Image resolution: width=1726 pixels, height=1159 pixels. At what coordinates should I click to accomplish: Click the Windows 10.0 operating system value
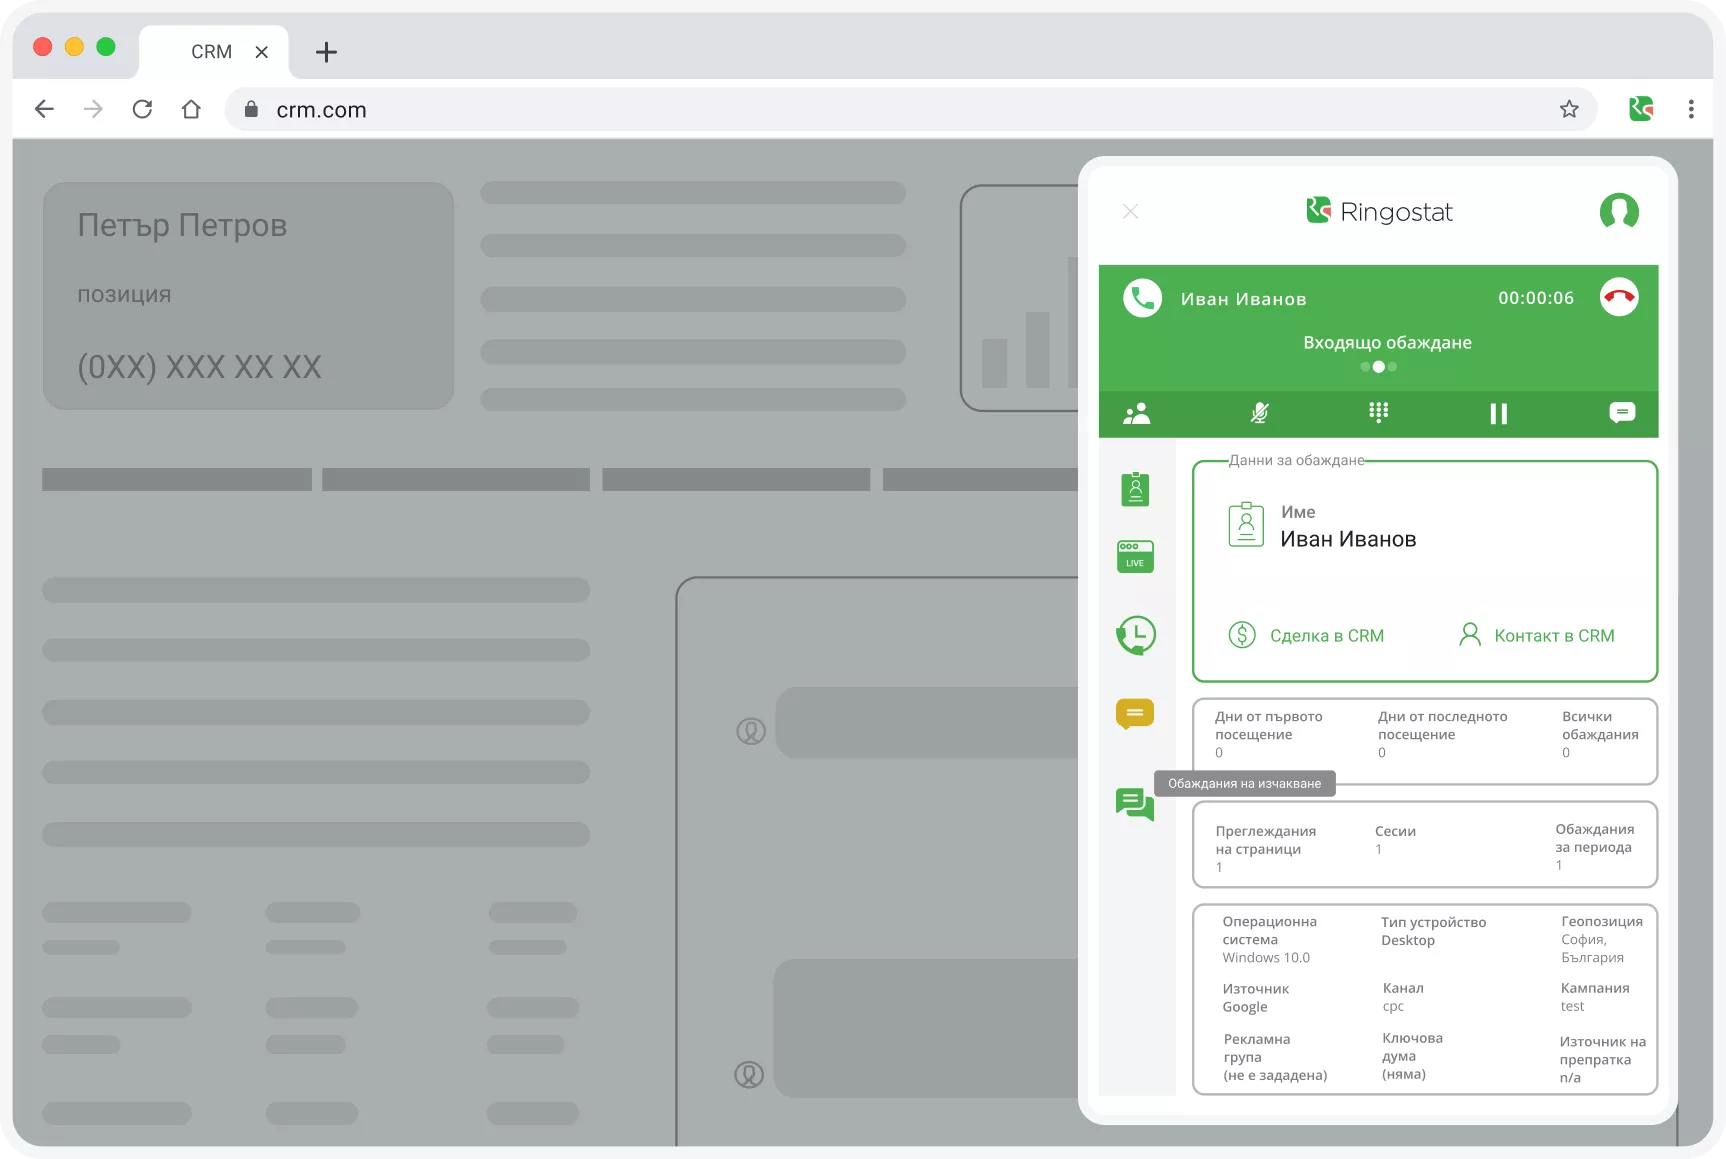(x=1266, y=958)
